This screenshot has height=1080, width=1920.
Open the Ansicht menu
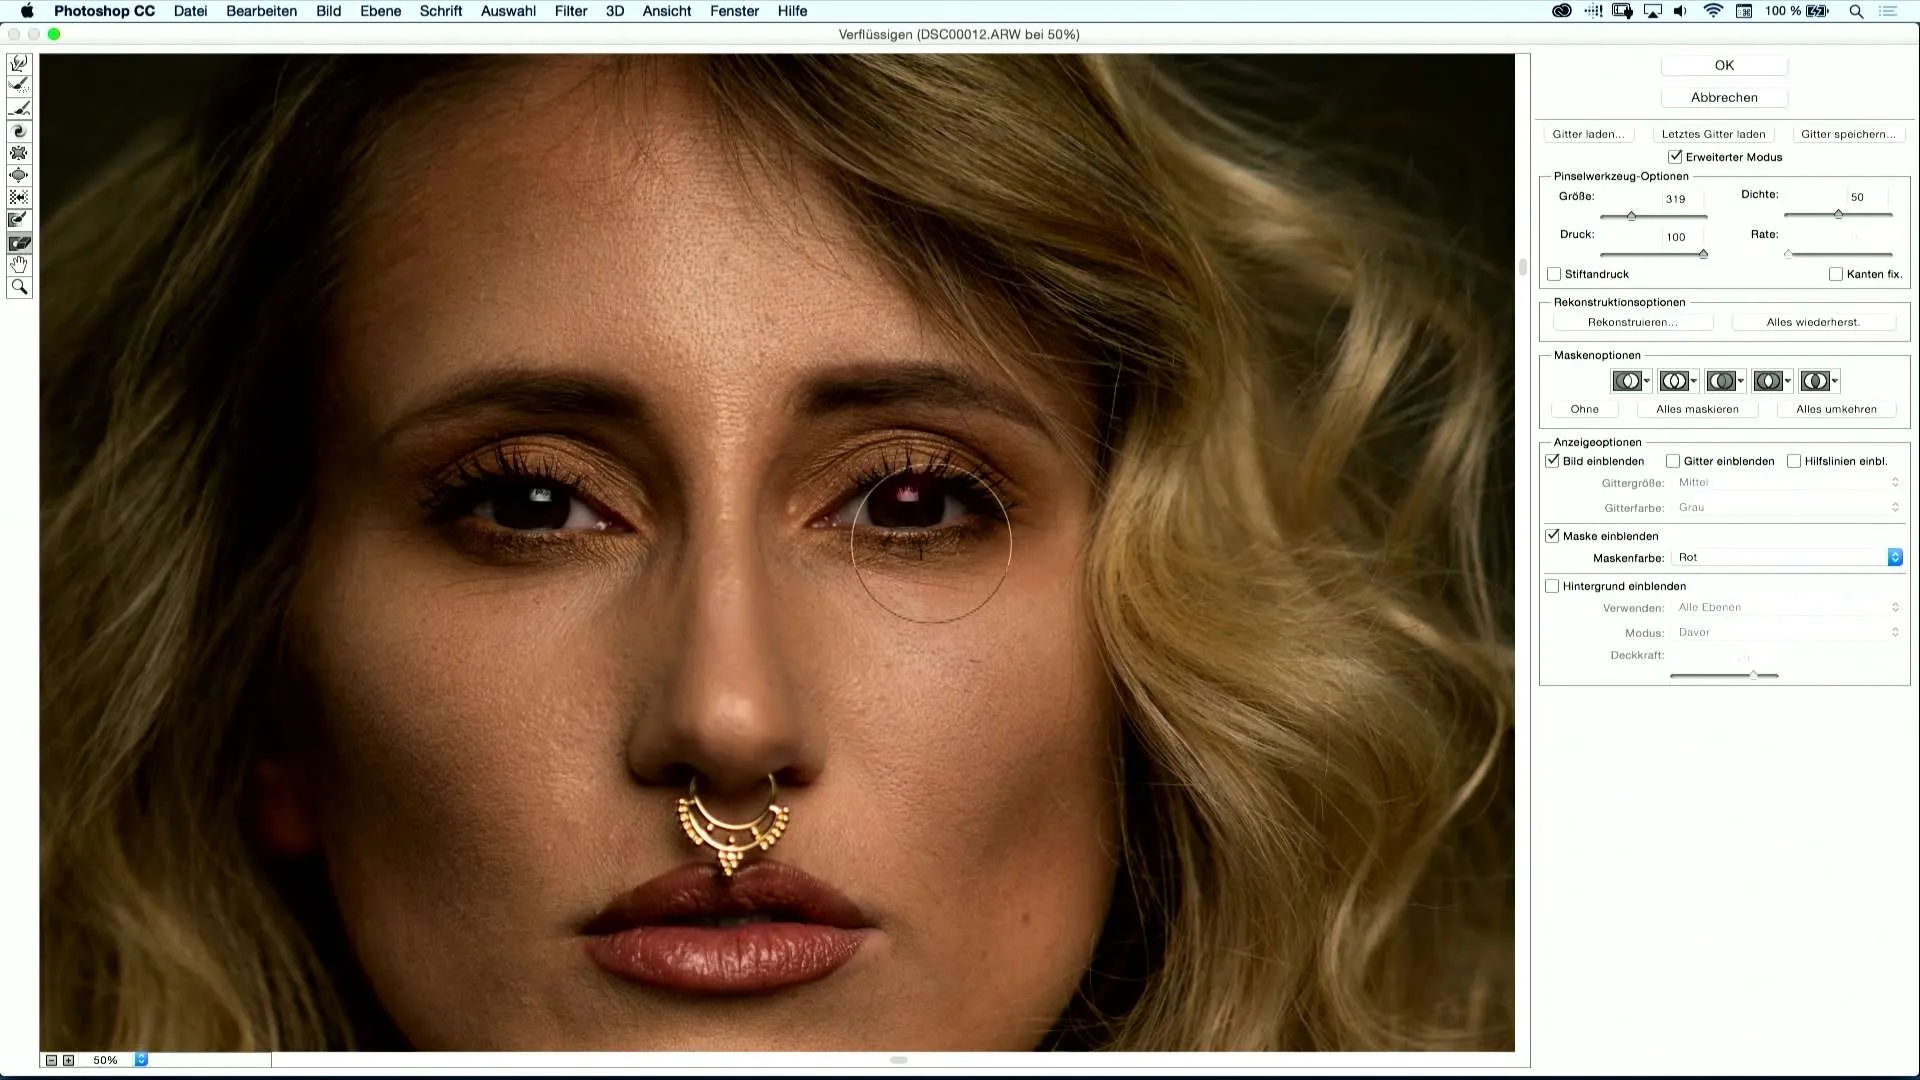[667, 11]
